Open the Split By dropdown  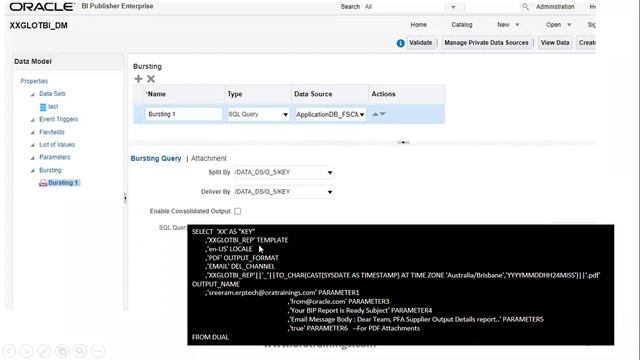click(330, 173)
